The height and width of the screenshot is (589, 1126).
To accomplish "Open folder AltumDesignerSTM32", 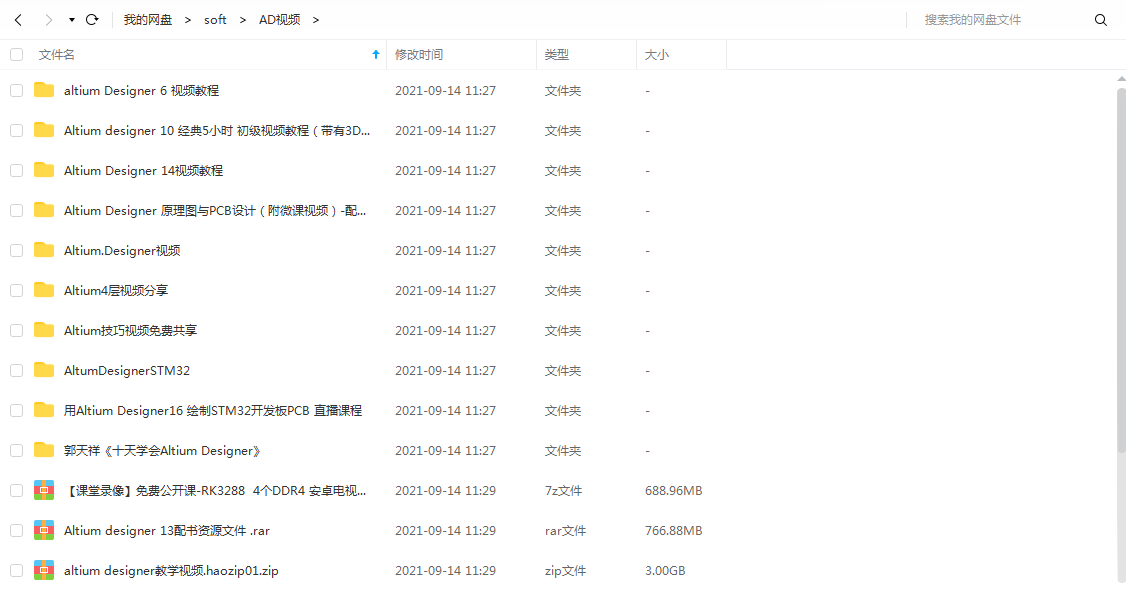I will (x=127, y=371).
